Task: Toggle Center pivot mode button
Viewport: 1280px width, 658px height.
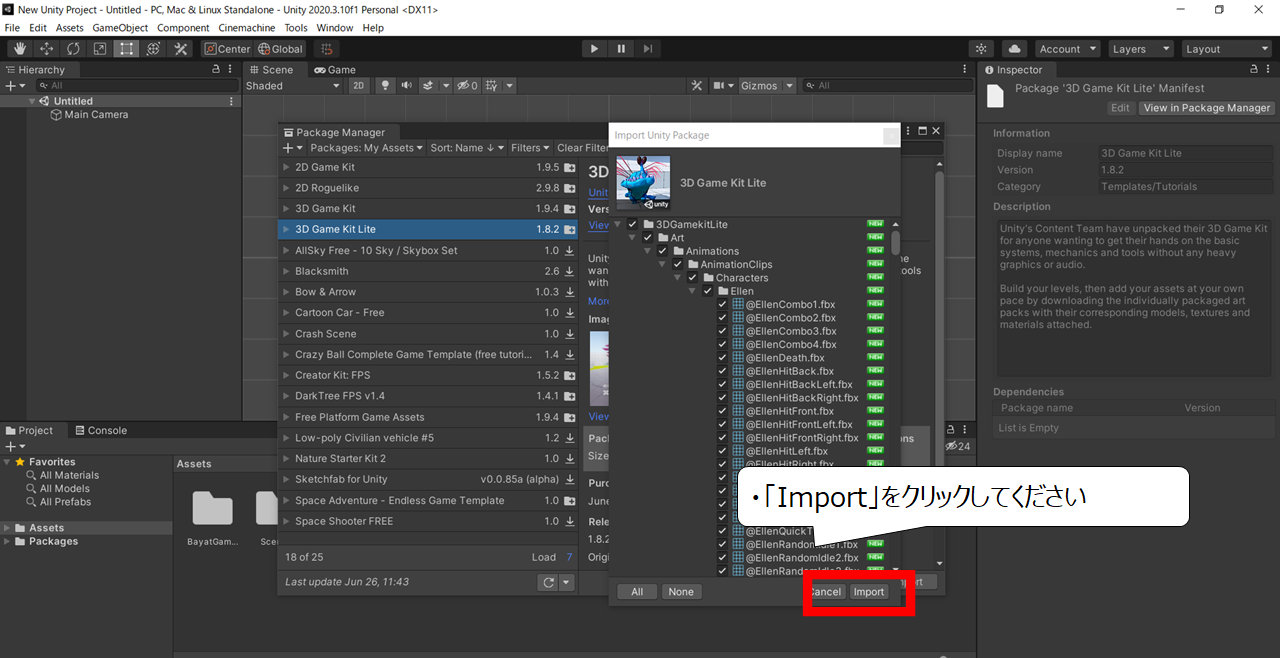Action: tap(227, 49)
